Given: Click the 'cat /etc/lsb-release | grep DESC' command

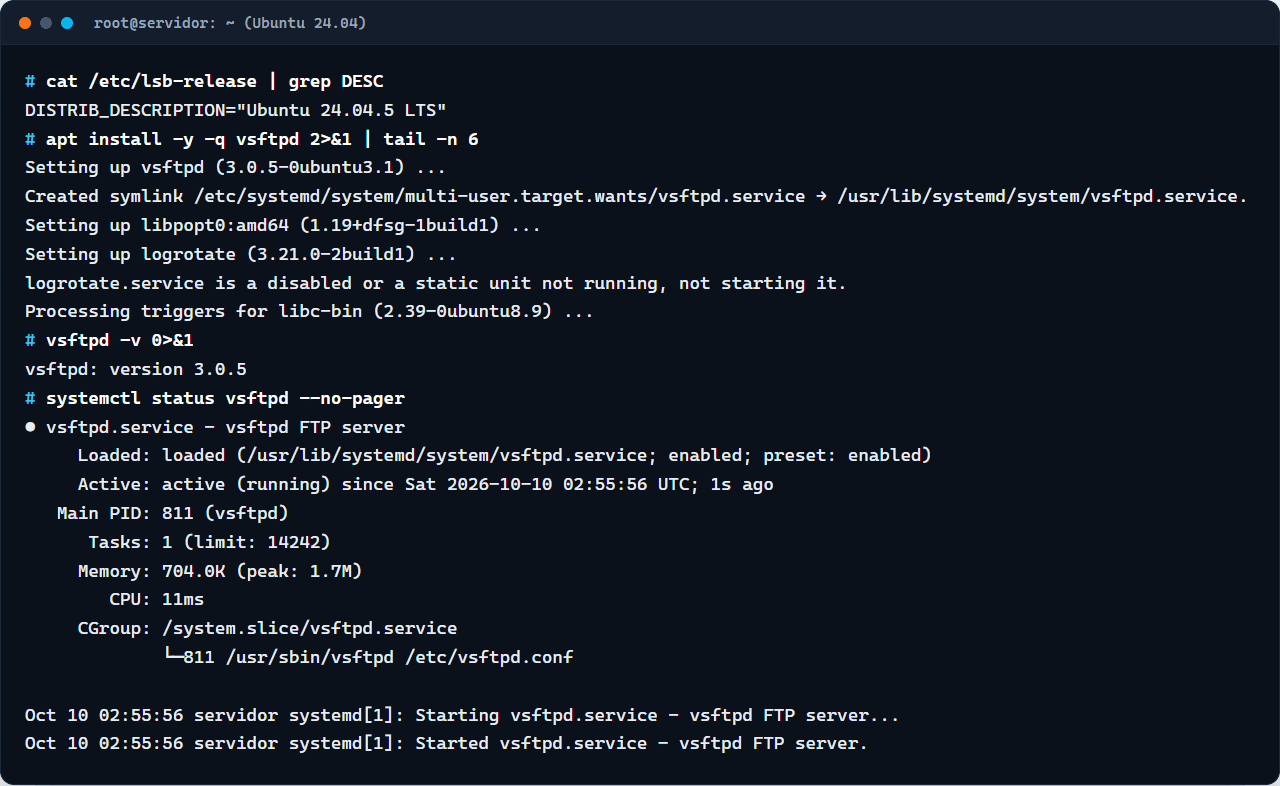Looking at the screenshot, I should (x=215, y=81).
